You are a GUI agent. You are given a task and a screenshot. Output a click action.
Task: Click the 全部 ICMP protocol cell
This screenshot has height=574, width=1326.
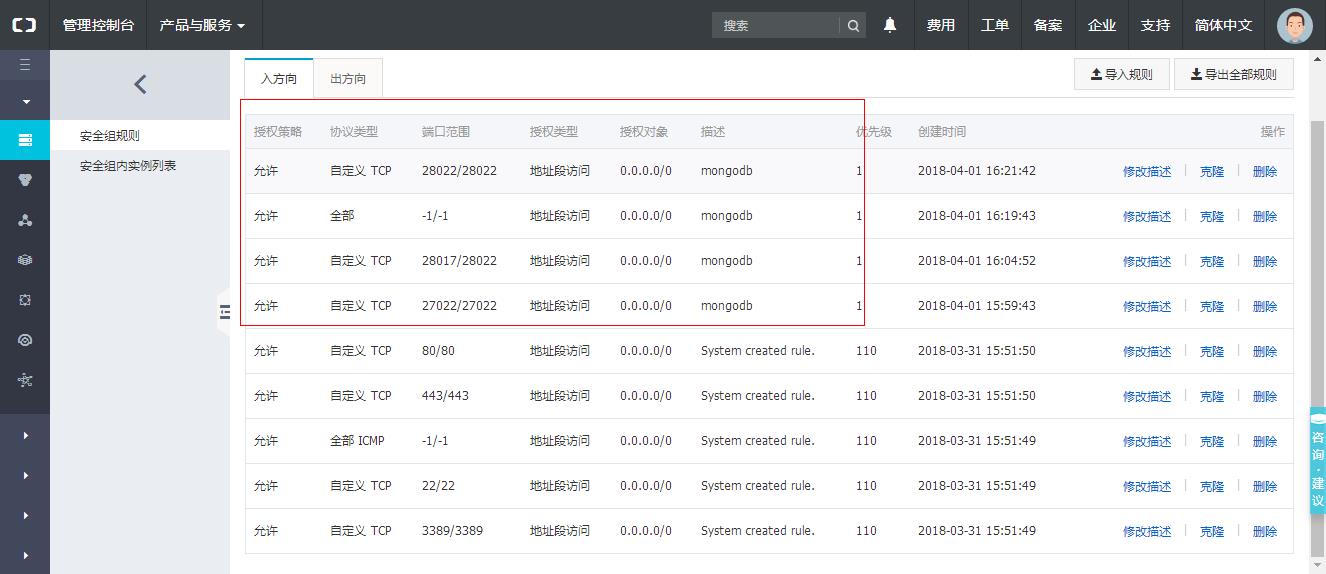click(357, 441)
